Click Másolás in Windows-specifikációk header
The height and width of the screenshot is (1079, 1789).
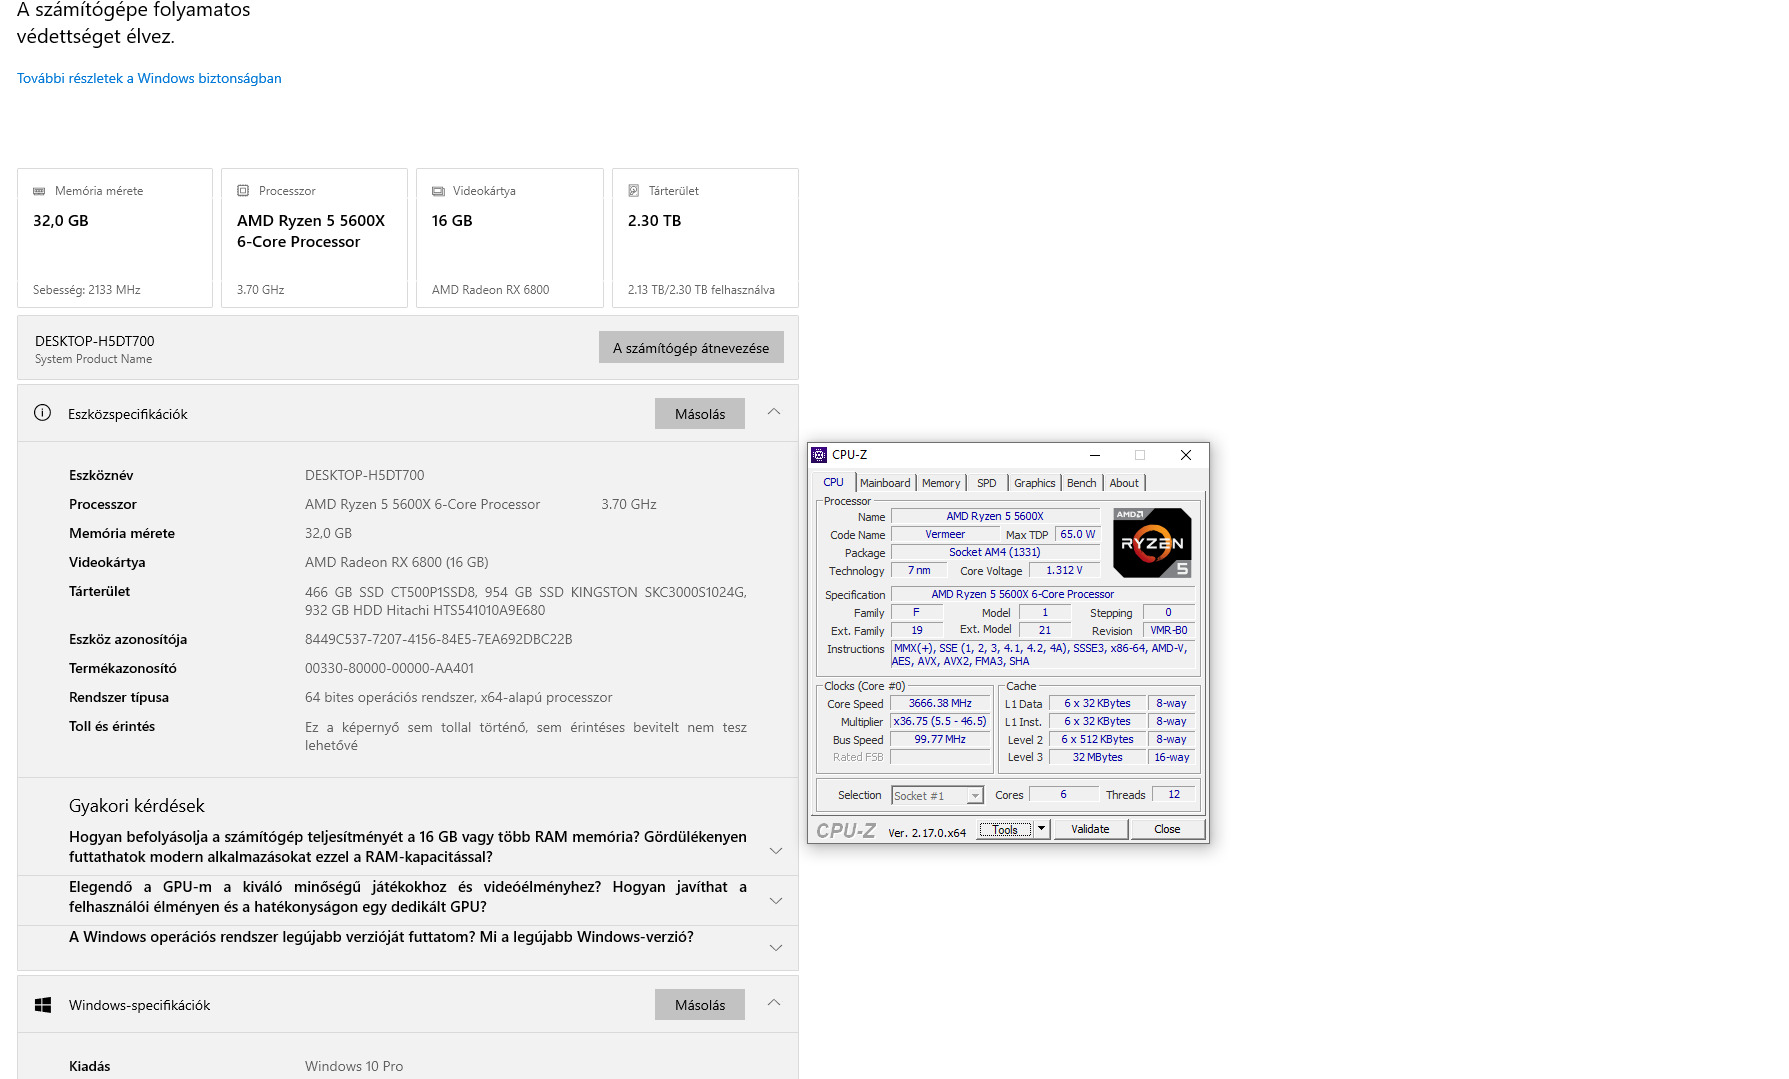coord(700,1005)
